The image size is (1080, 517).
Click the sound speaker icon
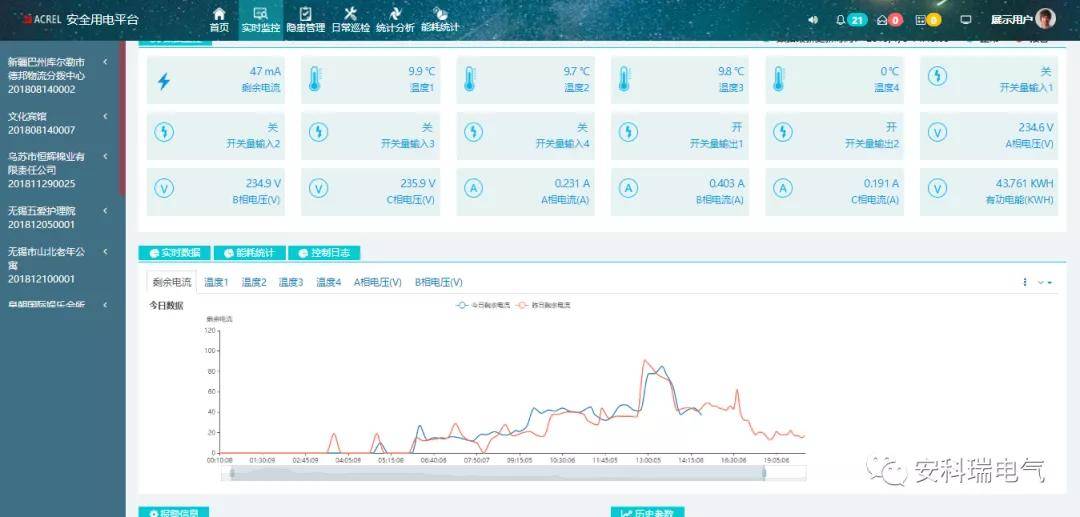[813, 20]
